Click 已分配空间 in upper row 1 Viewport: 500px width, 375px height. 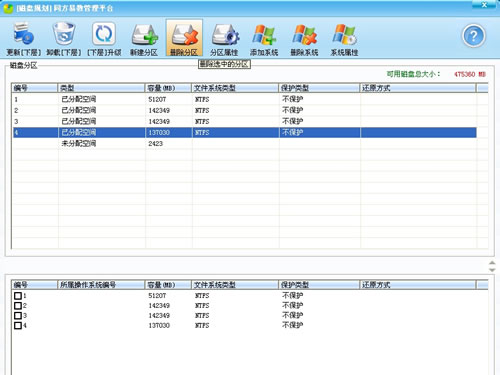[x=79, y=99]
